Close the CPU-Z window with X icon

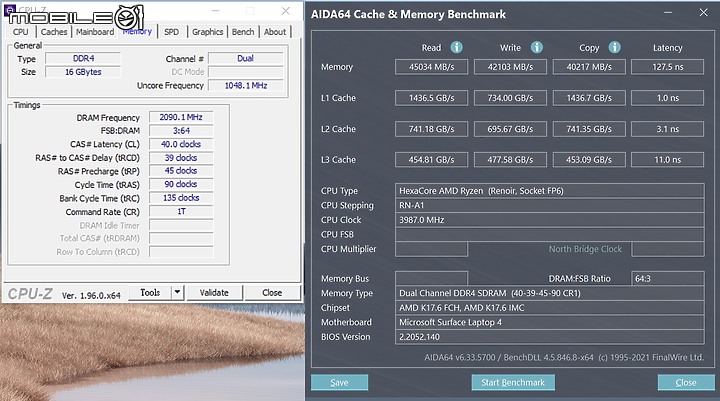click(x=286, y=11)
